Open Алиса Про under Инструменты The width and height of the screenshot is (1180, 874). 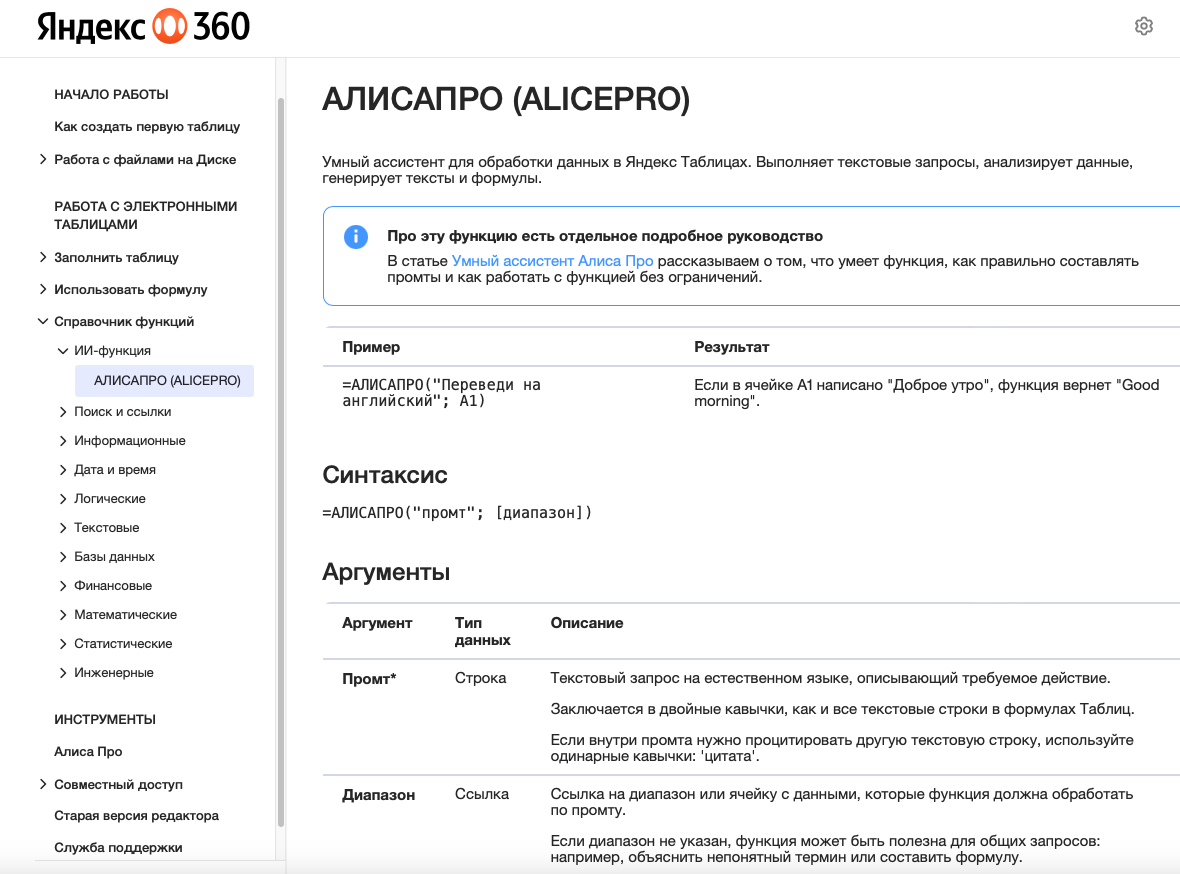click(x=88, y=752)
